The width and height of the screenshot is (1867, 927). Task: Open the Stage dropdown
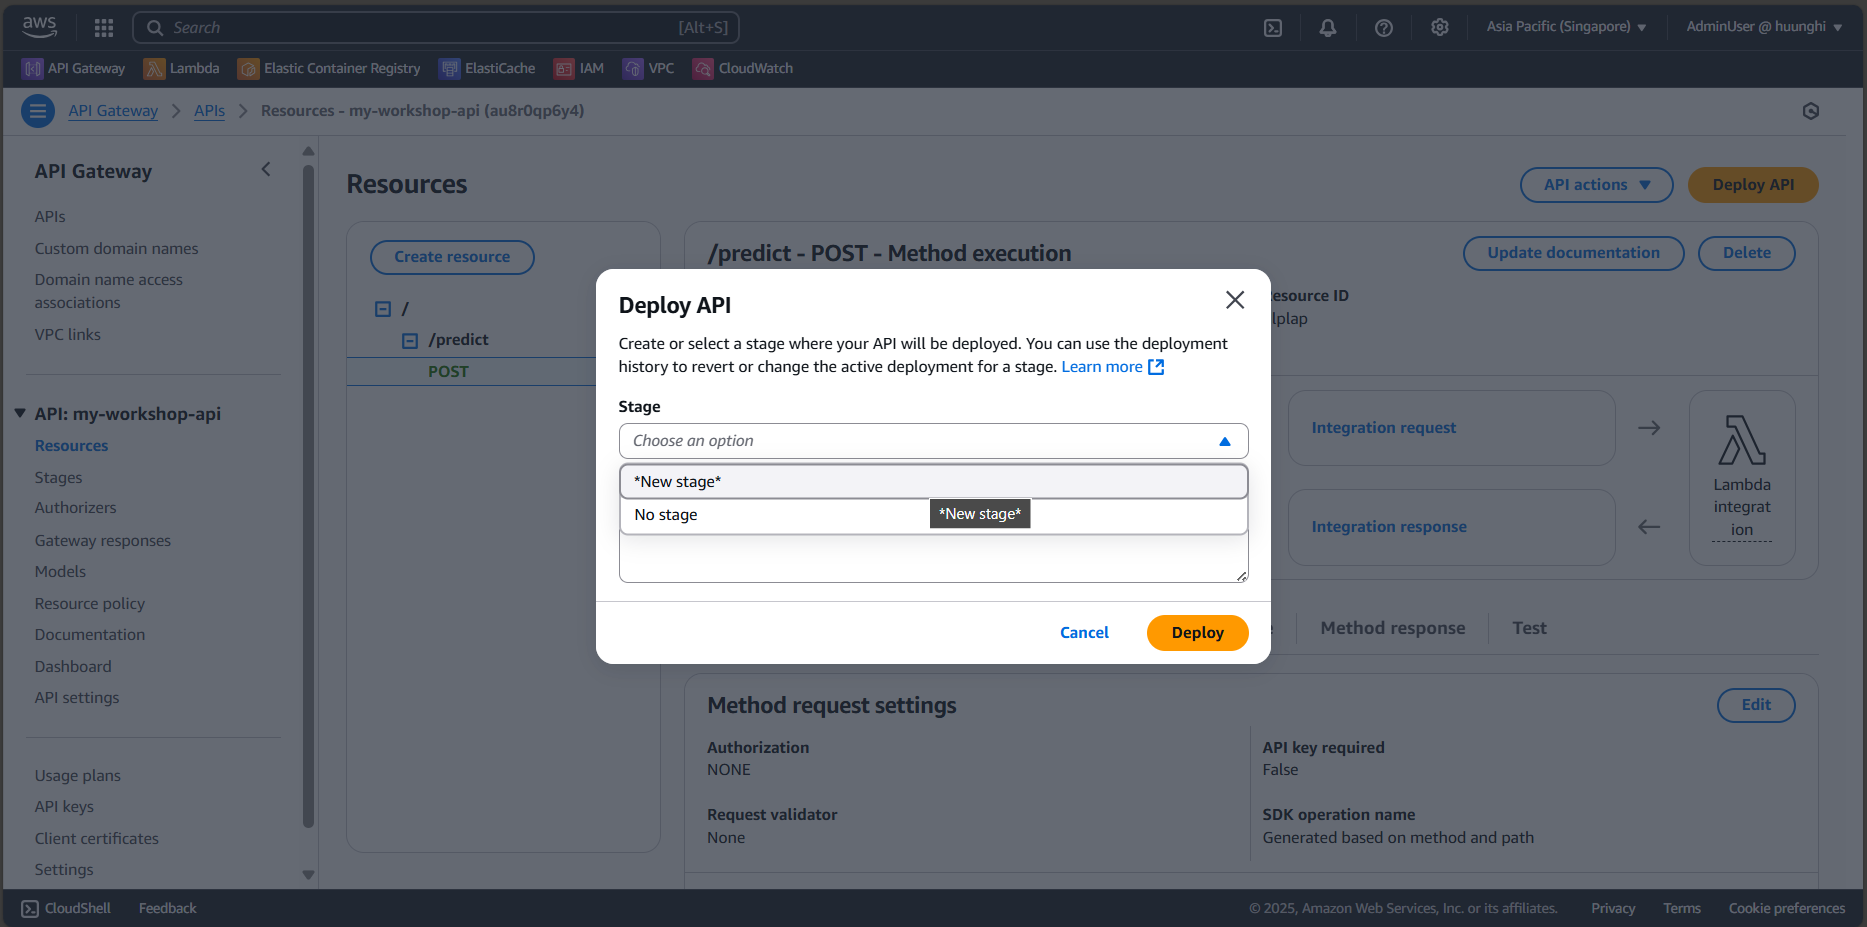(933, 441)
